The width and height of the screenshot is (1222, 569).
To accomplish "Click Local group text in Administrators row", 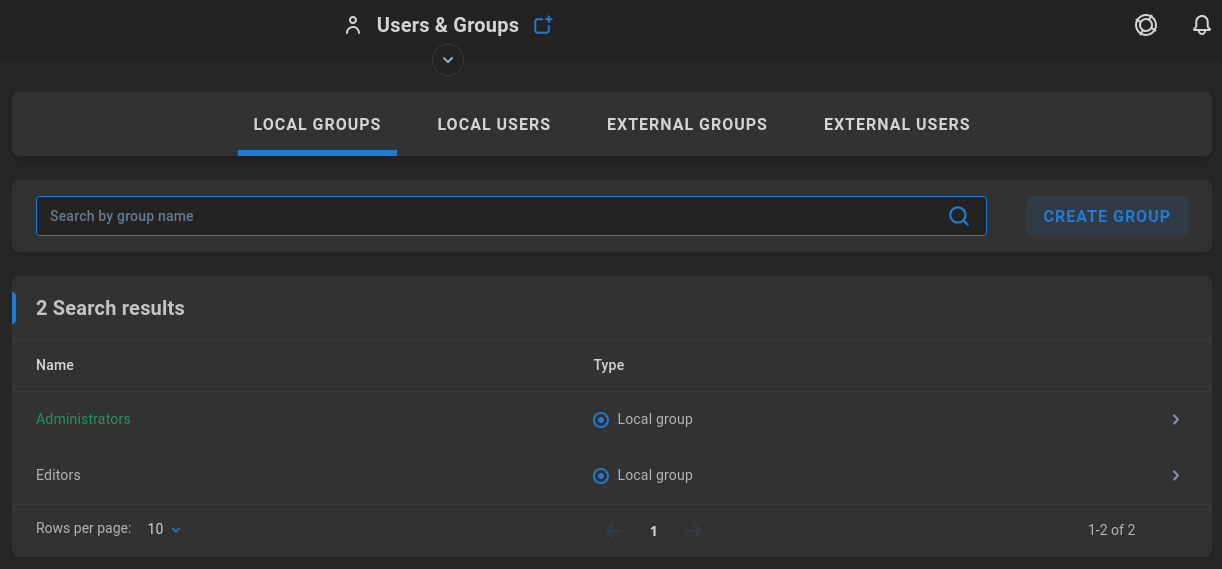I will (x=655, y=419).
